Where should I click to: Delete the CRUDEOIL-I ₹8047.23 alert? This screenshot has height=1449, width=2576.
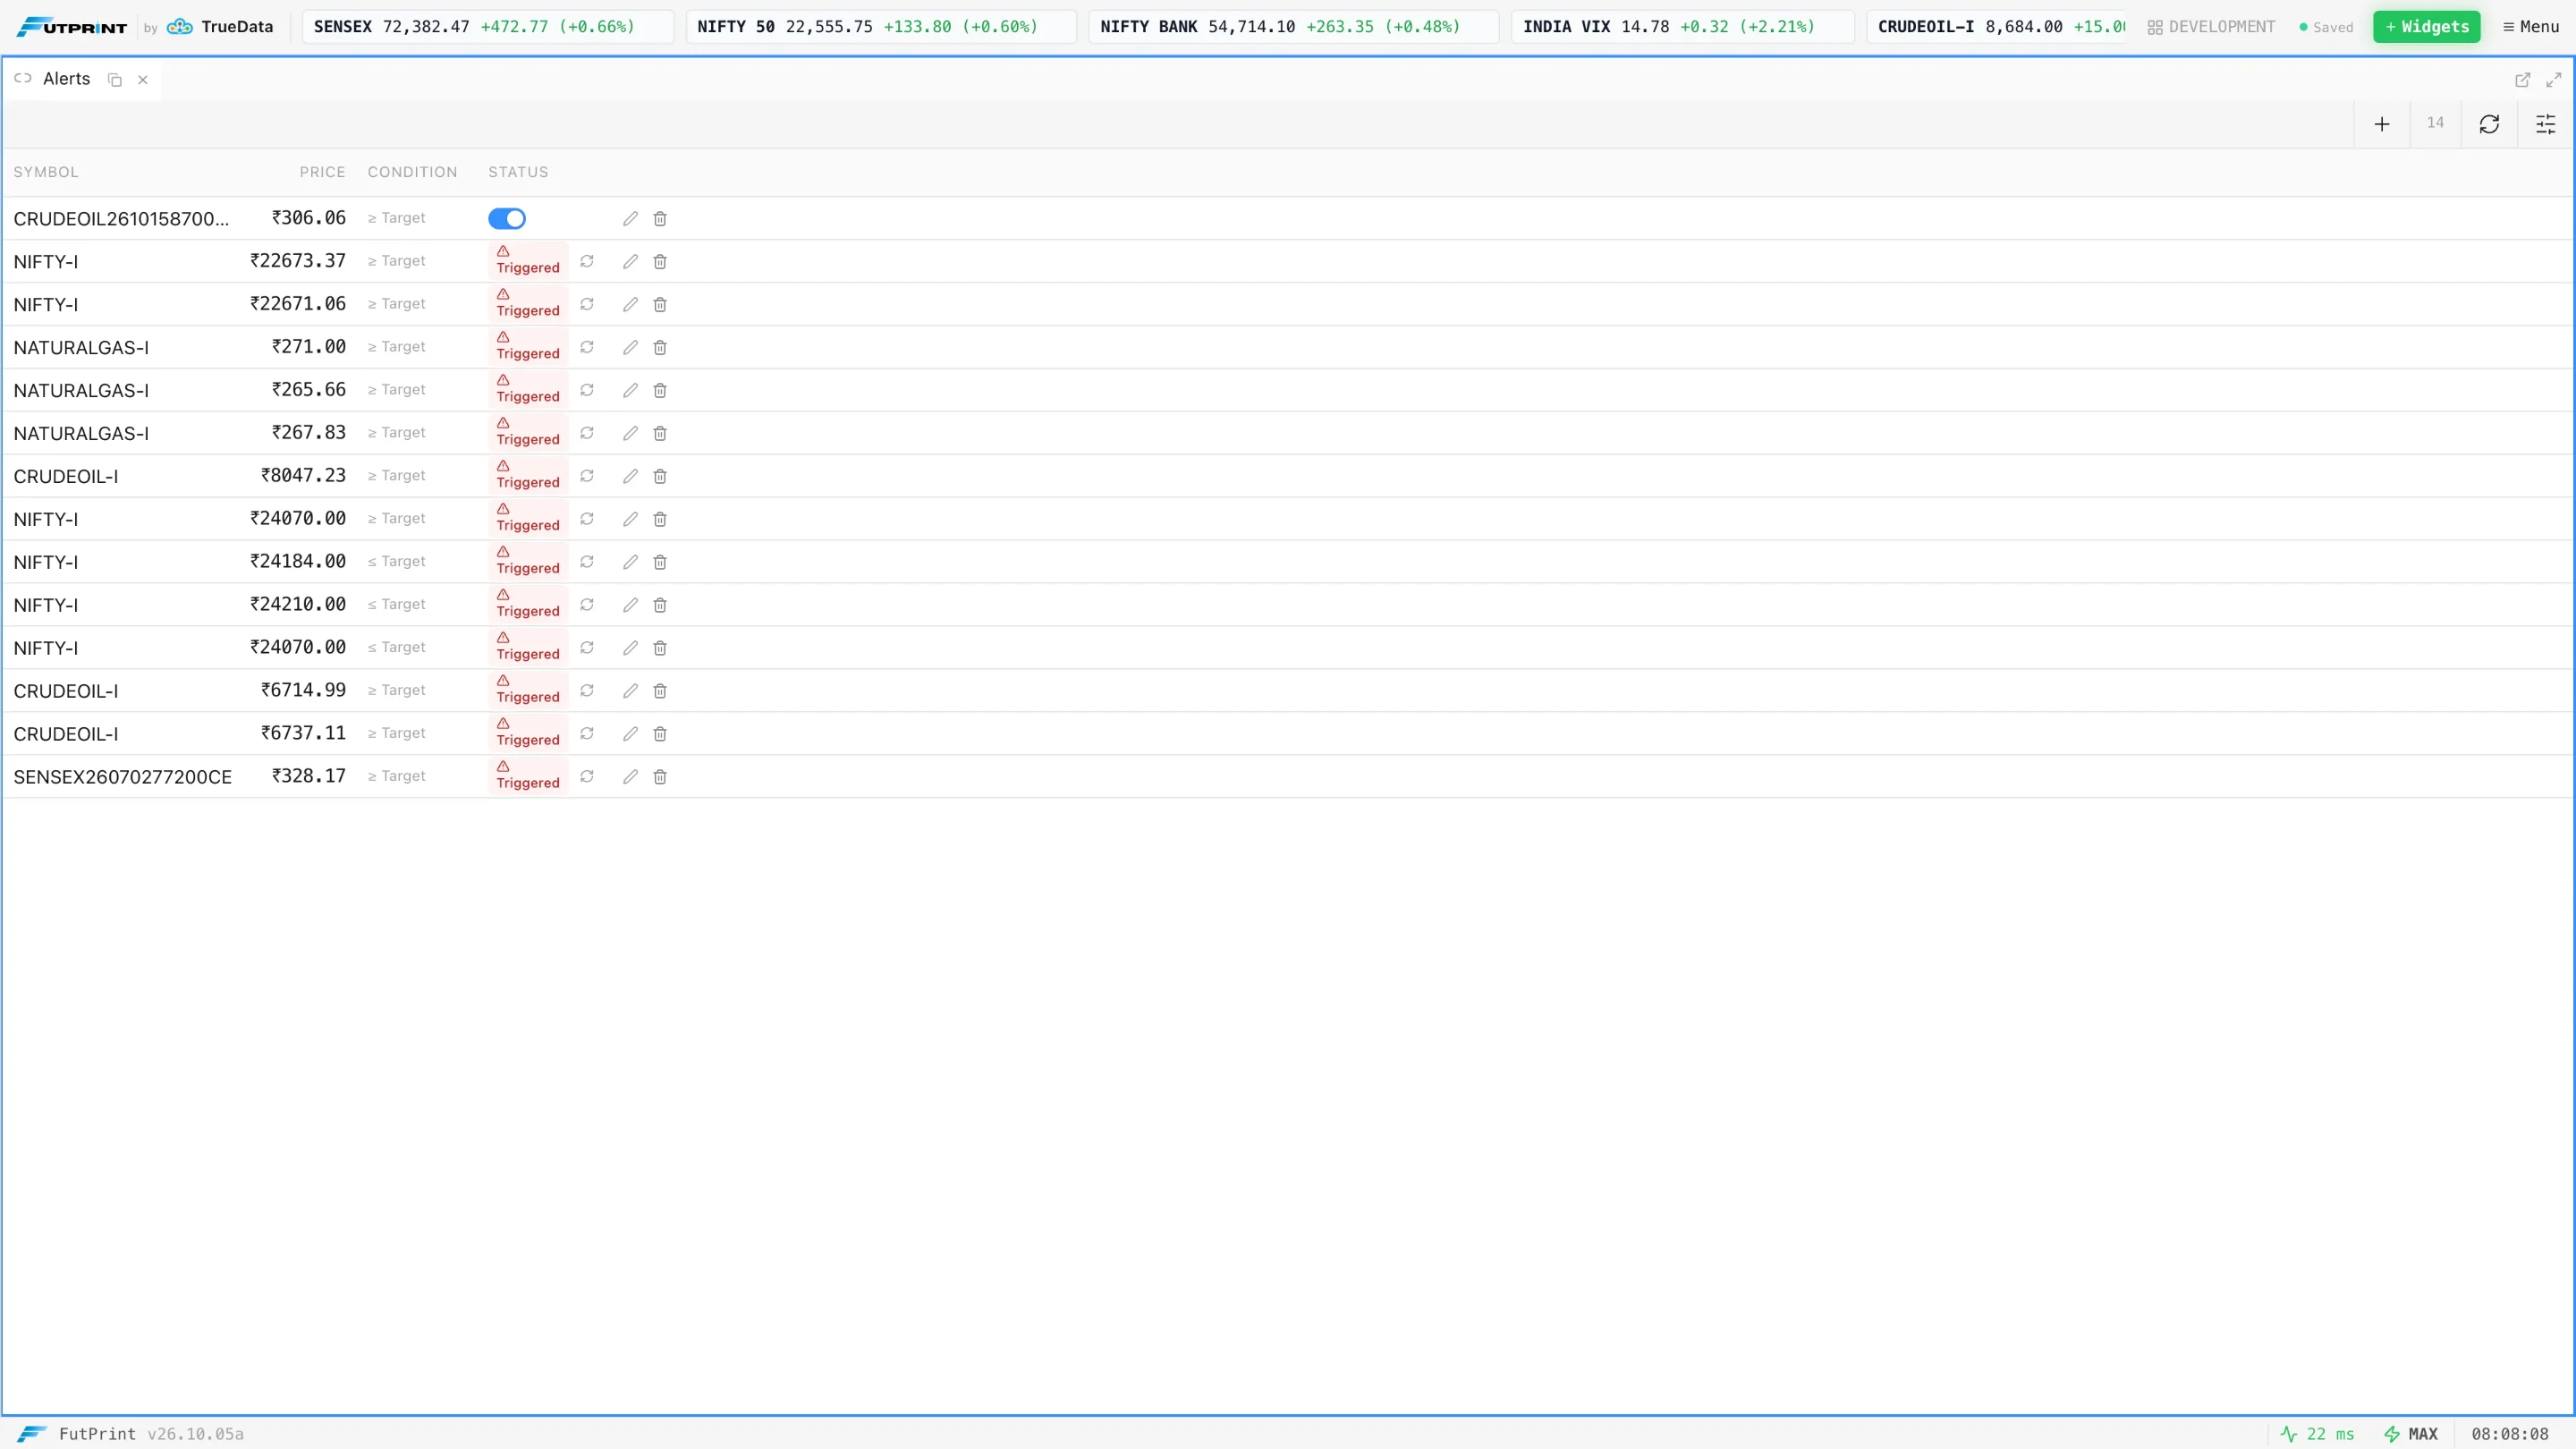660,476
